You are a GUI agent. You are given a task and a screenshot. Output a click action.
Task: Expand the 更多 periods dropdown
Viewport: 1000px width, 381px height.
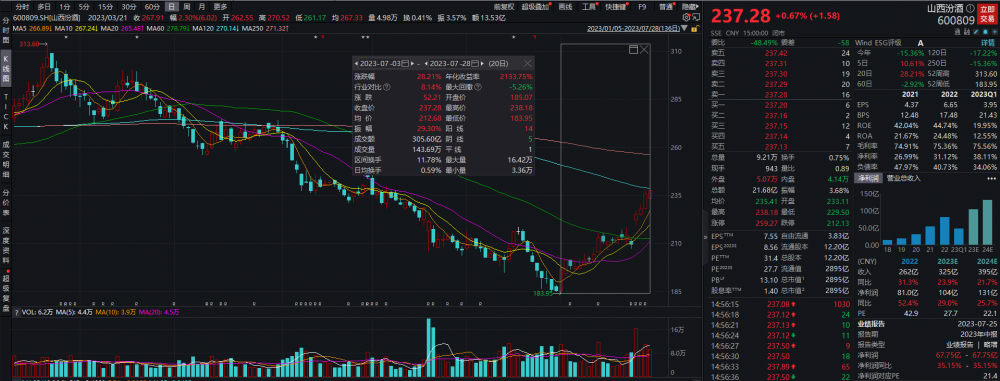point(221,6)
